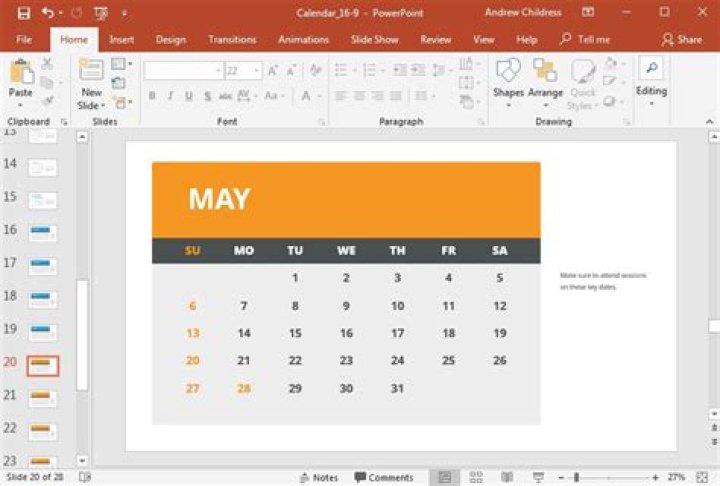Decrease list indent level
The height and width of the screenshot is (486, 720).
[x=399, y=70]
